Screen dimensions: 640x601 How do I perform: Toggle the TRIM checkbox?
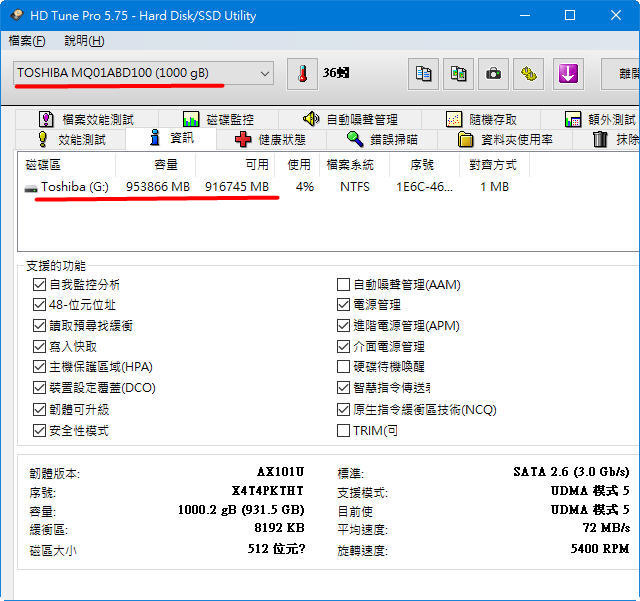pyautogui.click(x=343, y=430)
